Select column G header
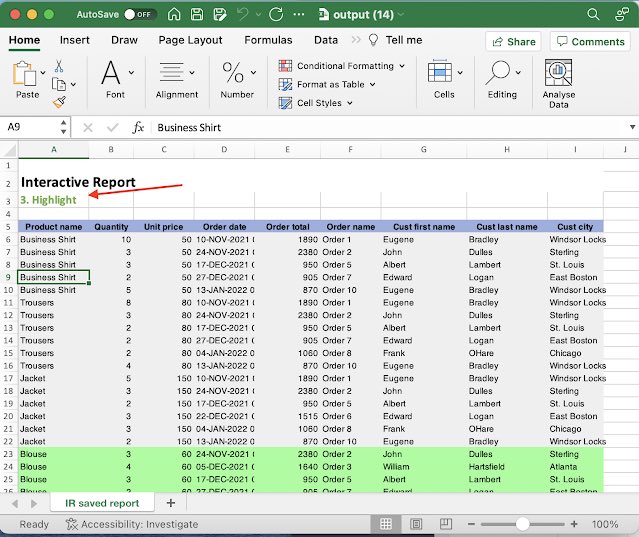Screen dimensions: 639x537 (x=423, y=150)
